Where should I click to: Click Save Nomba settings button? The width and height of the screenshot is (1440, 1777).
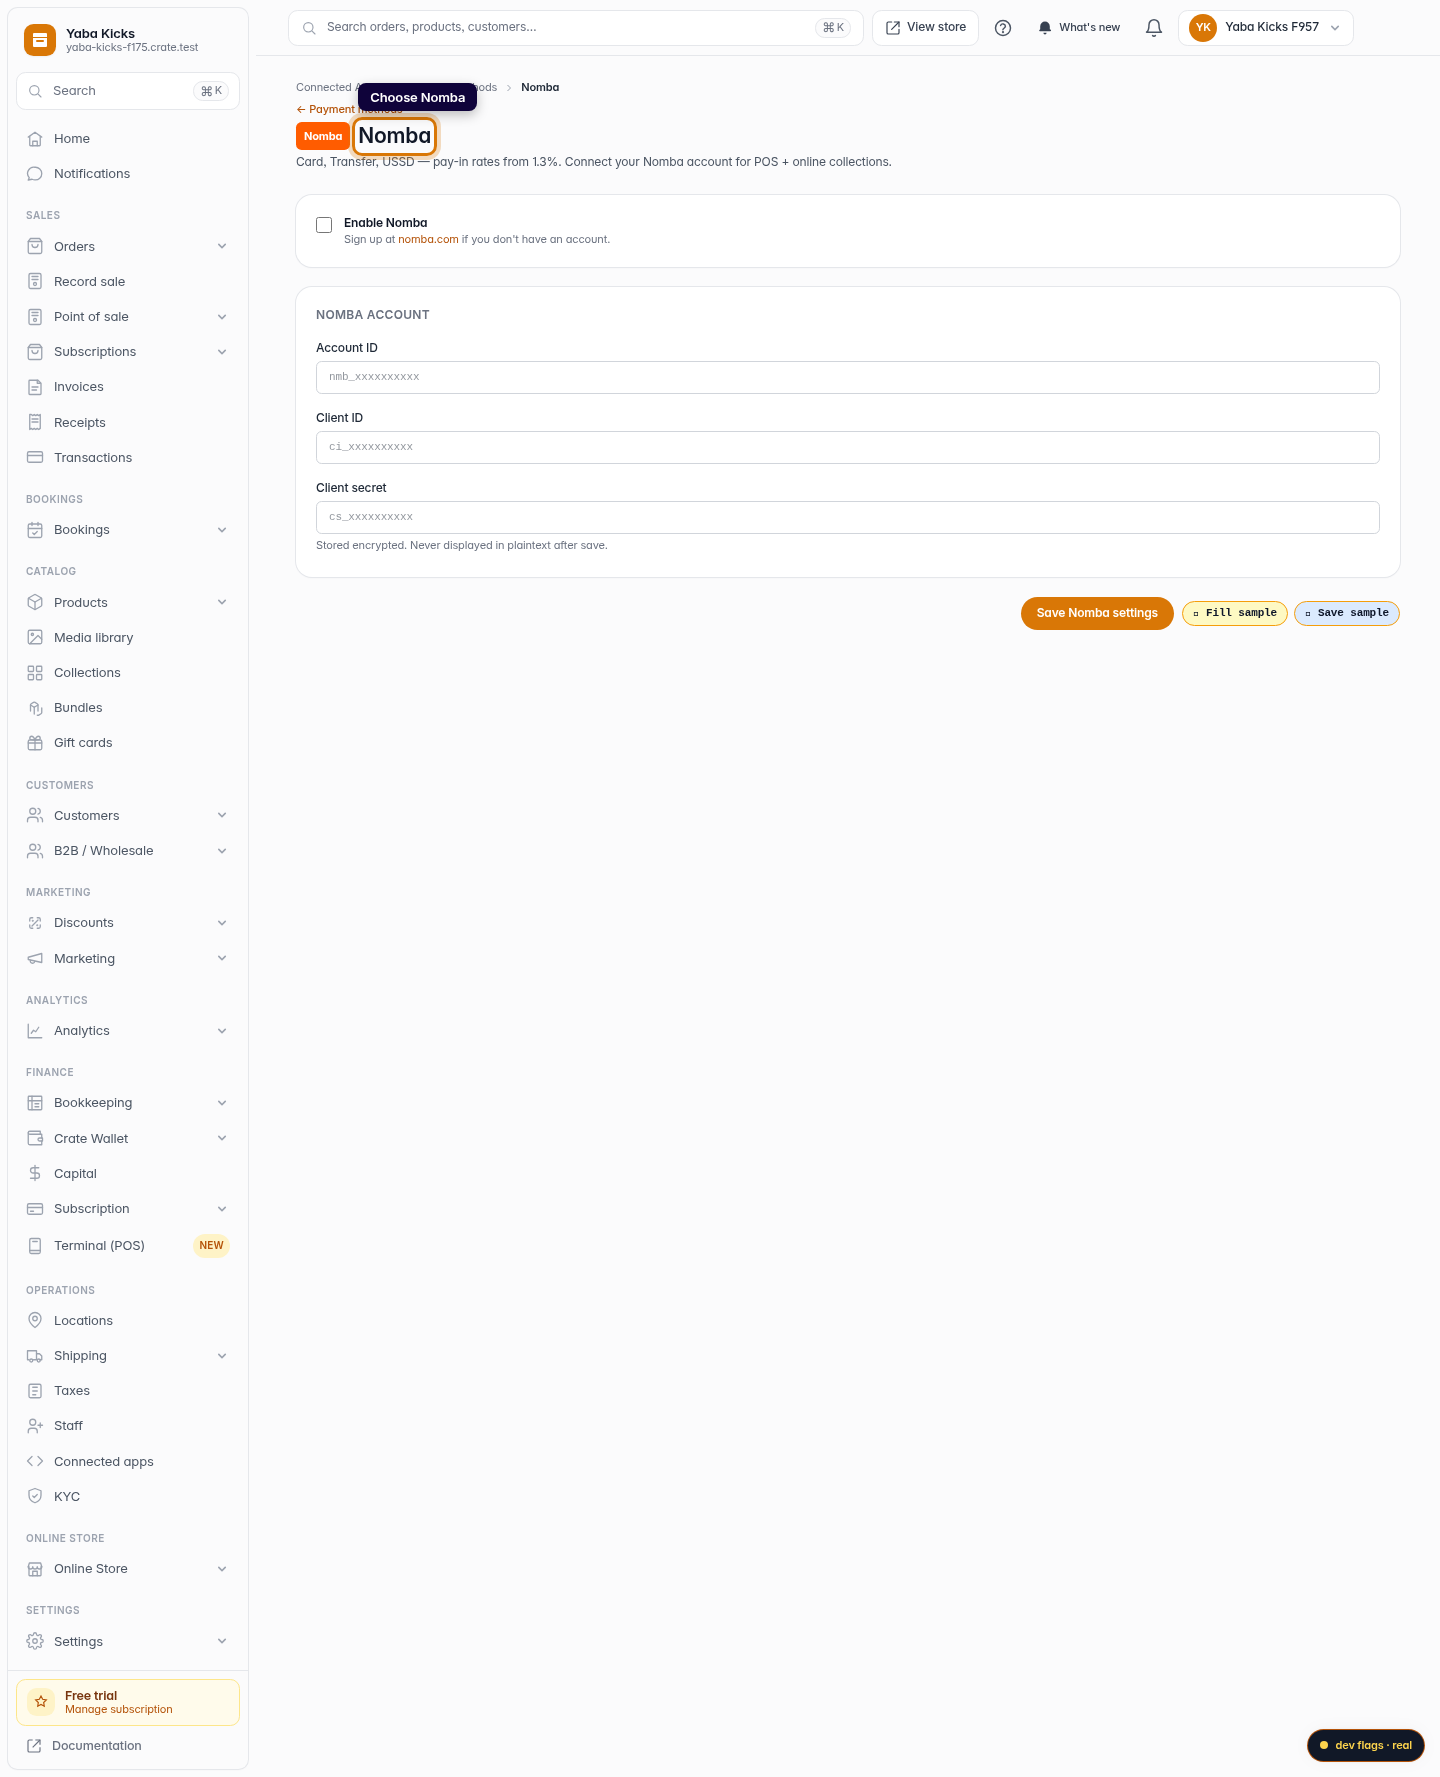pos(1097,613)
